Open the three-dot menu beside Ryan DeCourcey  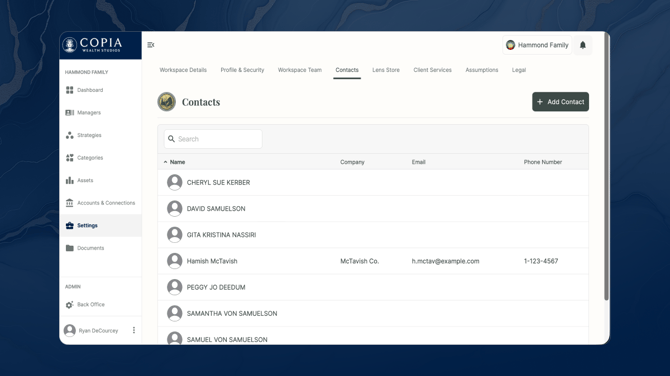pos(134,330)
